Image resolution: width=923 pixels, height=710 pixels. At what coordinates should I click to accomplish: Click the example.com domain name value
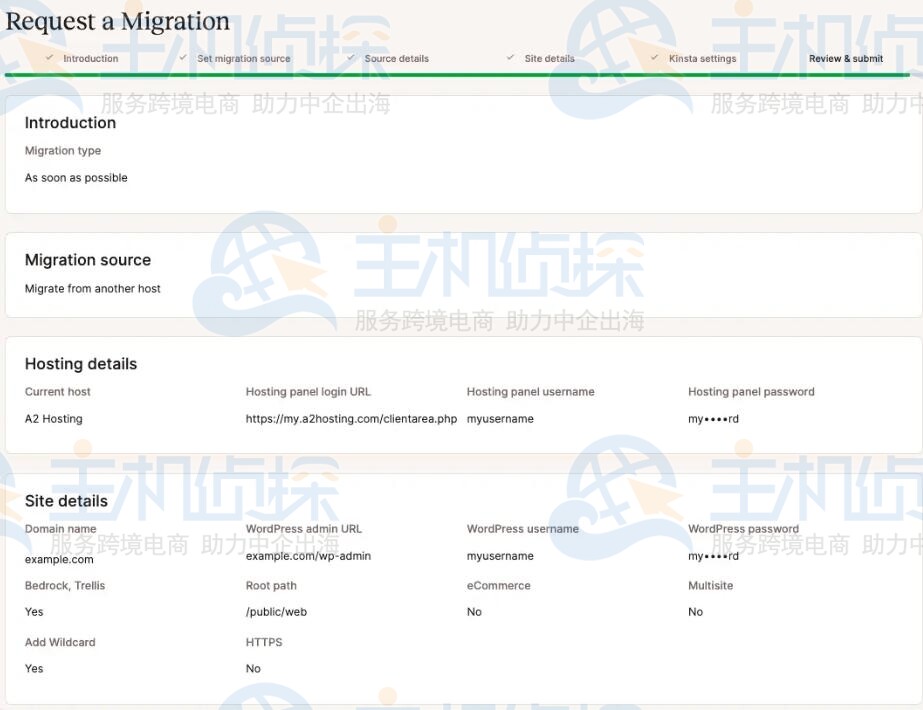click(59, 560)
